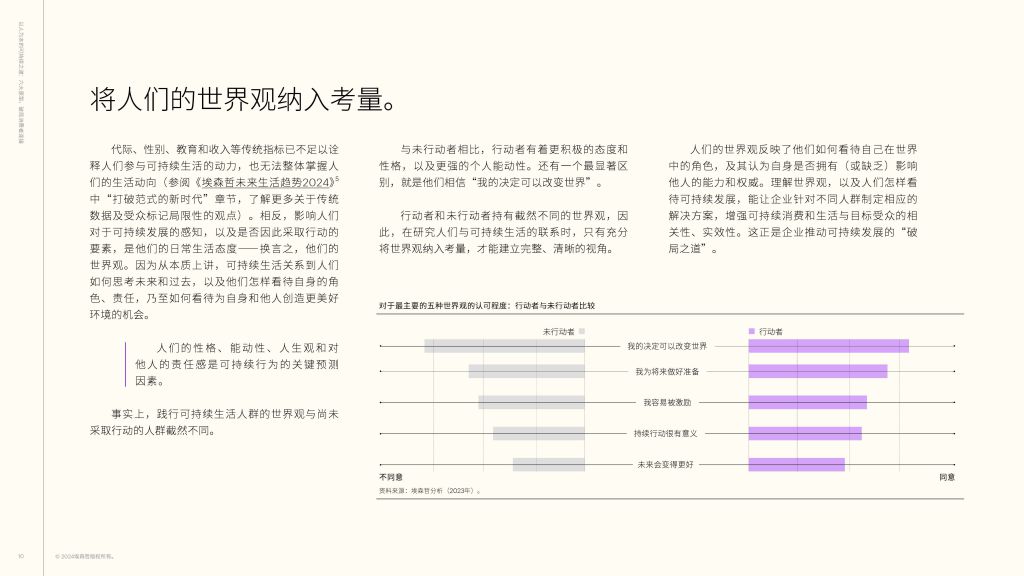
Task: Select the chart label 我容易被激励
Action: coord(667,402)
